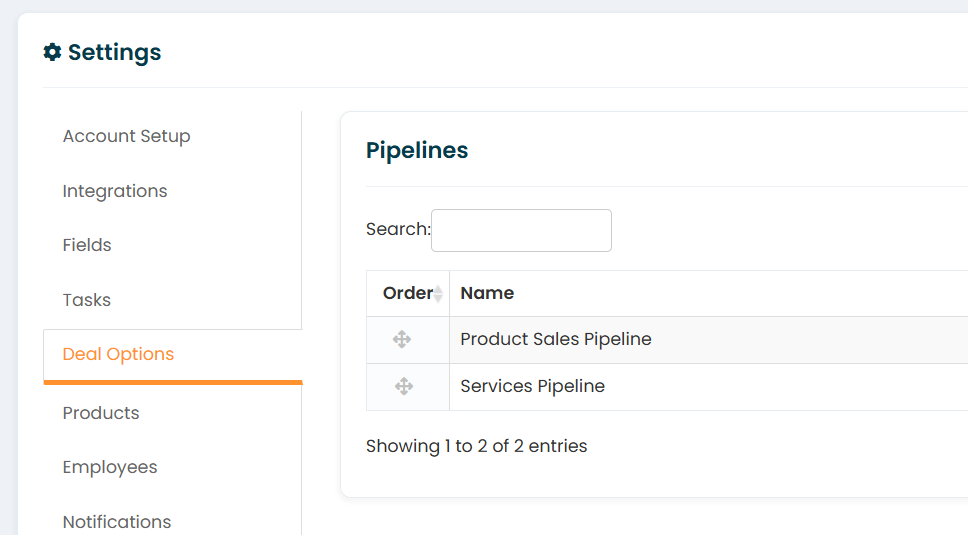Sort by the Order column arrows
The width and height of the screenshot is (968, 535).
pyautogui.click(x=438, y=293)
